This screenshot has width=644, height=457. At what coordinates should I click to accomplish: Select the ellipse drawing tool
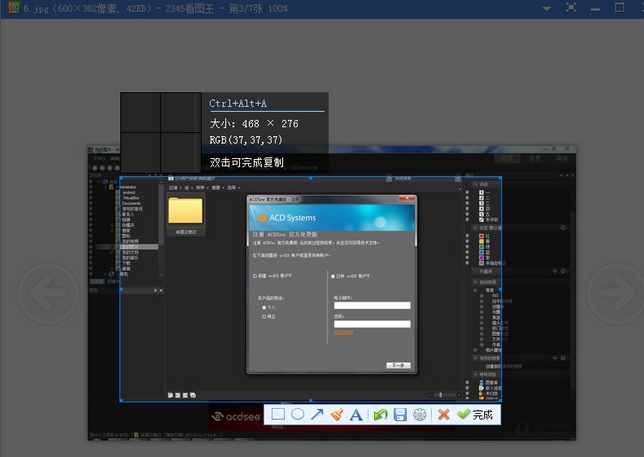[297, 415]
